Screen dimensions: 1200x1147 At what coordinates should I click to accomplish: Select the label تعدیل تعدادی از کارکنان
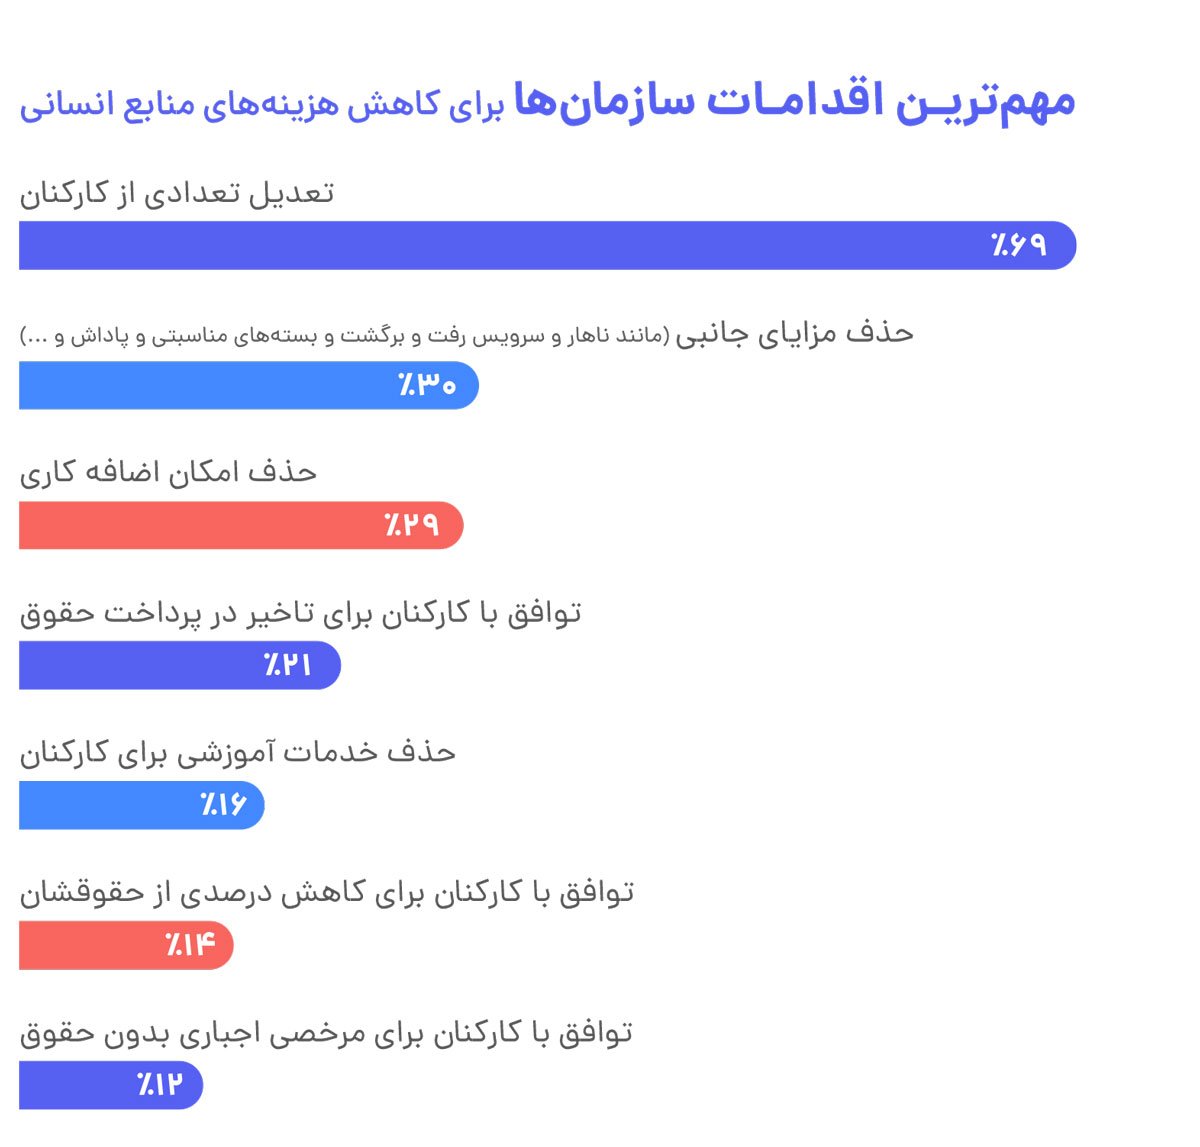[x=177, y=192]
